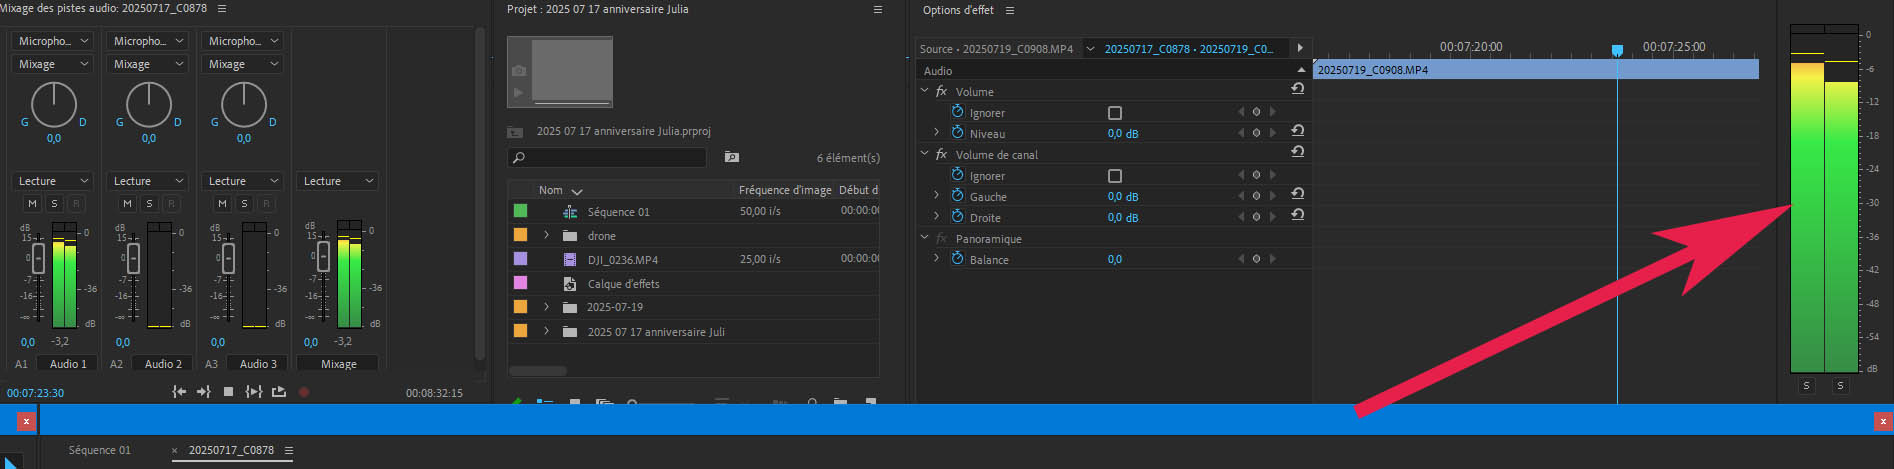Click the stop button in mixer transport
This screenshot has height=469, width=1894.
(x=228, y=392)
